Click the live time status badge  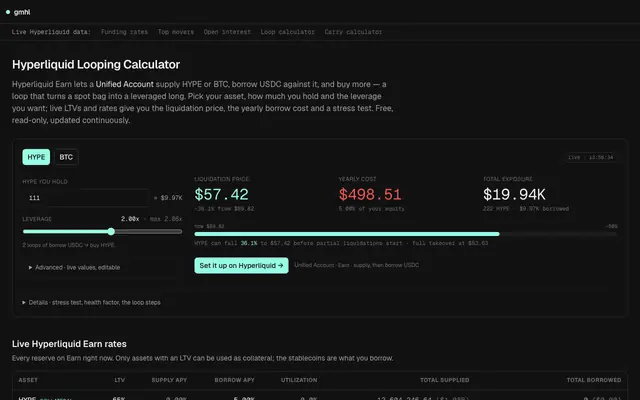coord(591,157)
